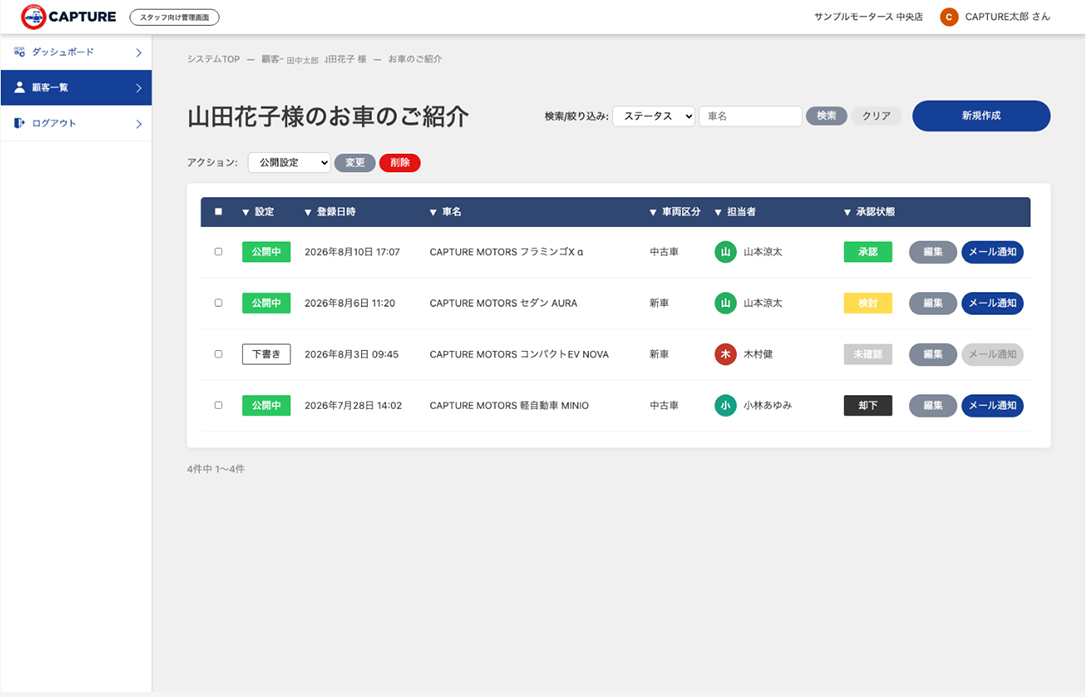
Task: Click the orange user avatar 'C'
Action: (x=949, y=17)
